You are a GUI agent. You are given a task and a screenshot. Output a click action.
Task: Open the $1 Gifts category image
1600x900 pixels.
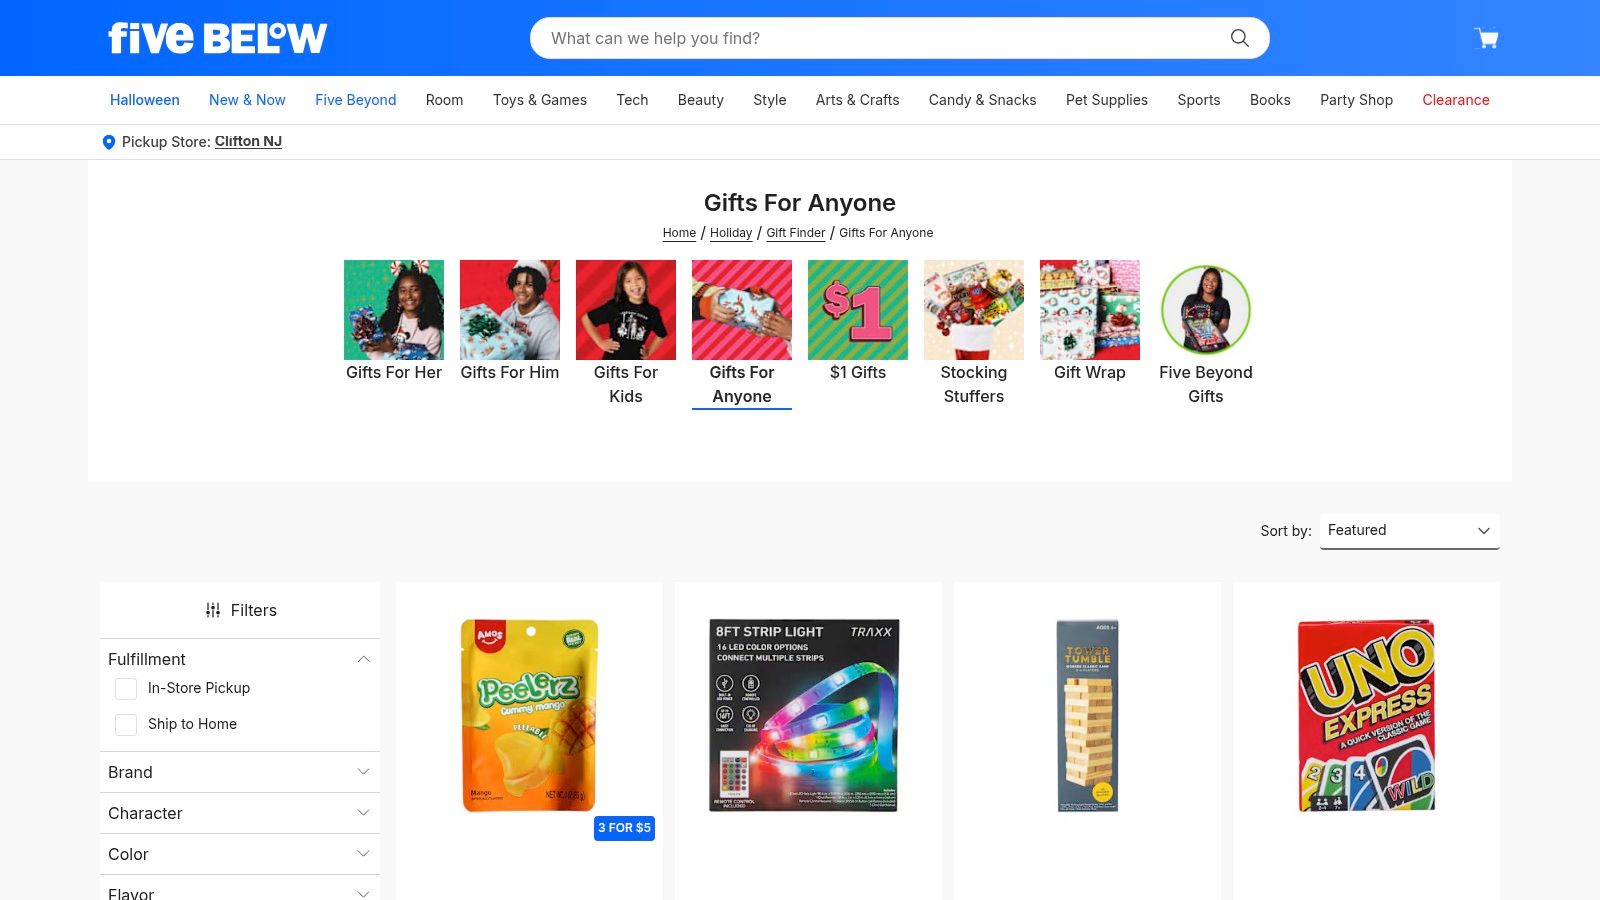click(858, 310)
